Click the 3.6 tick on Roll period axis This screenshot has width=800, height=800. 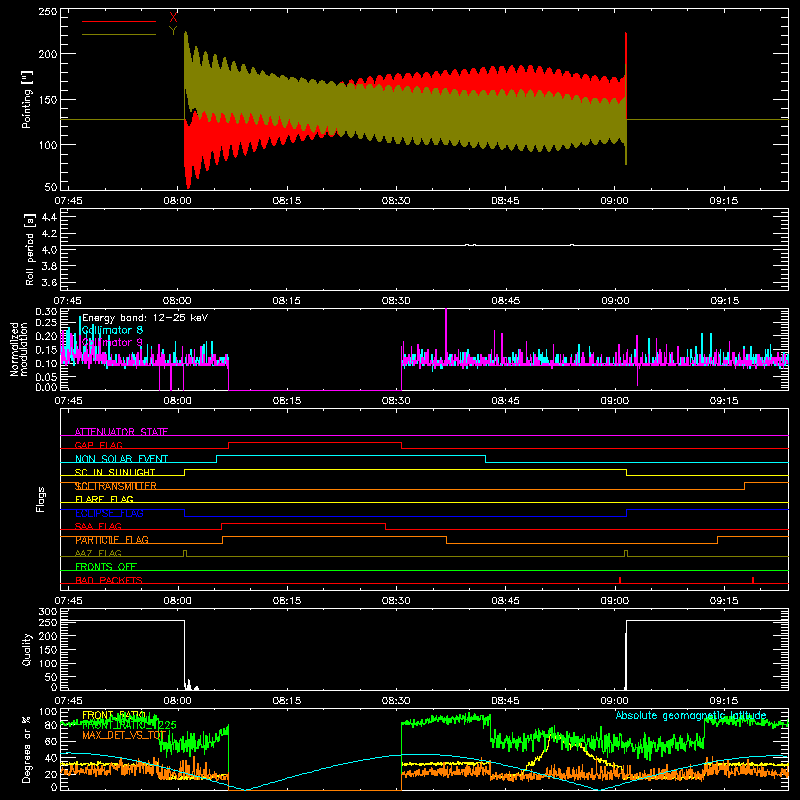[x=49, y=282]
